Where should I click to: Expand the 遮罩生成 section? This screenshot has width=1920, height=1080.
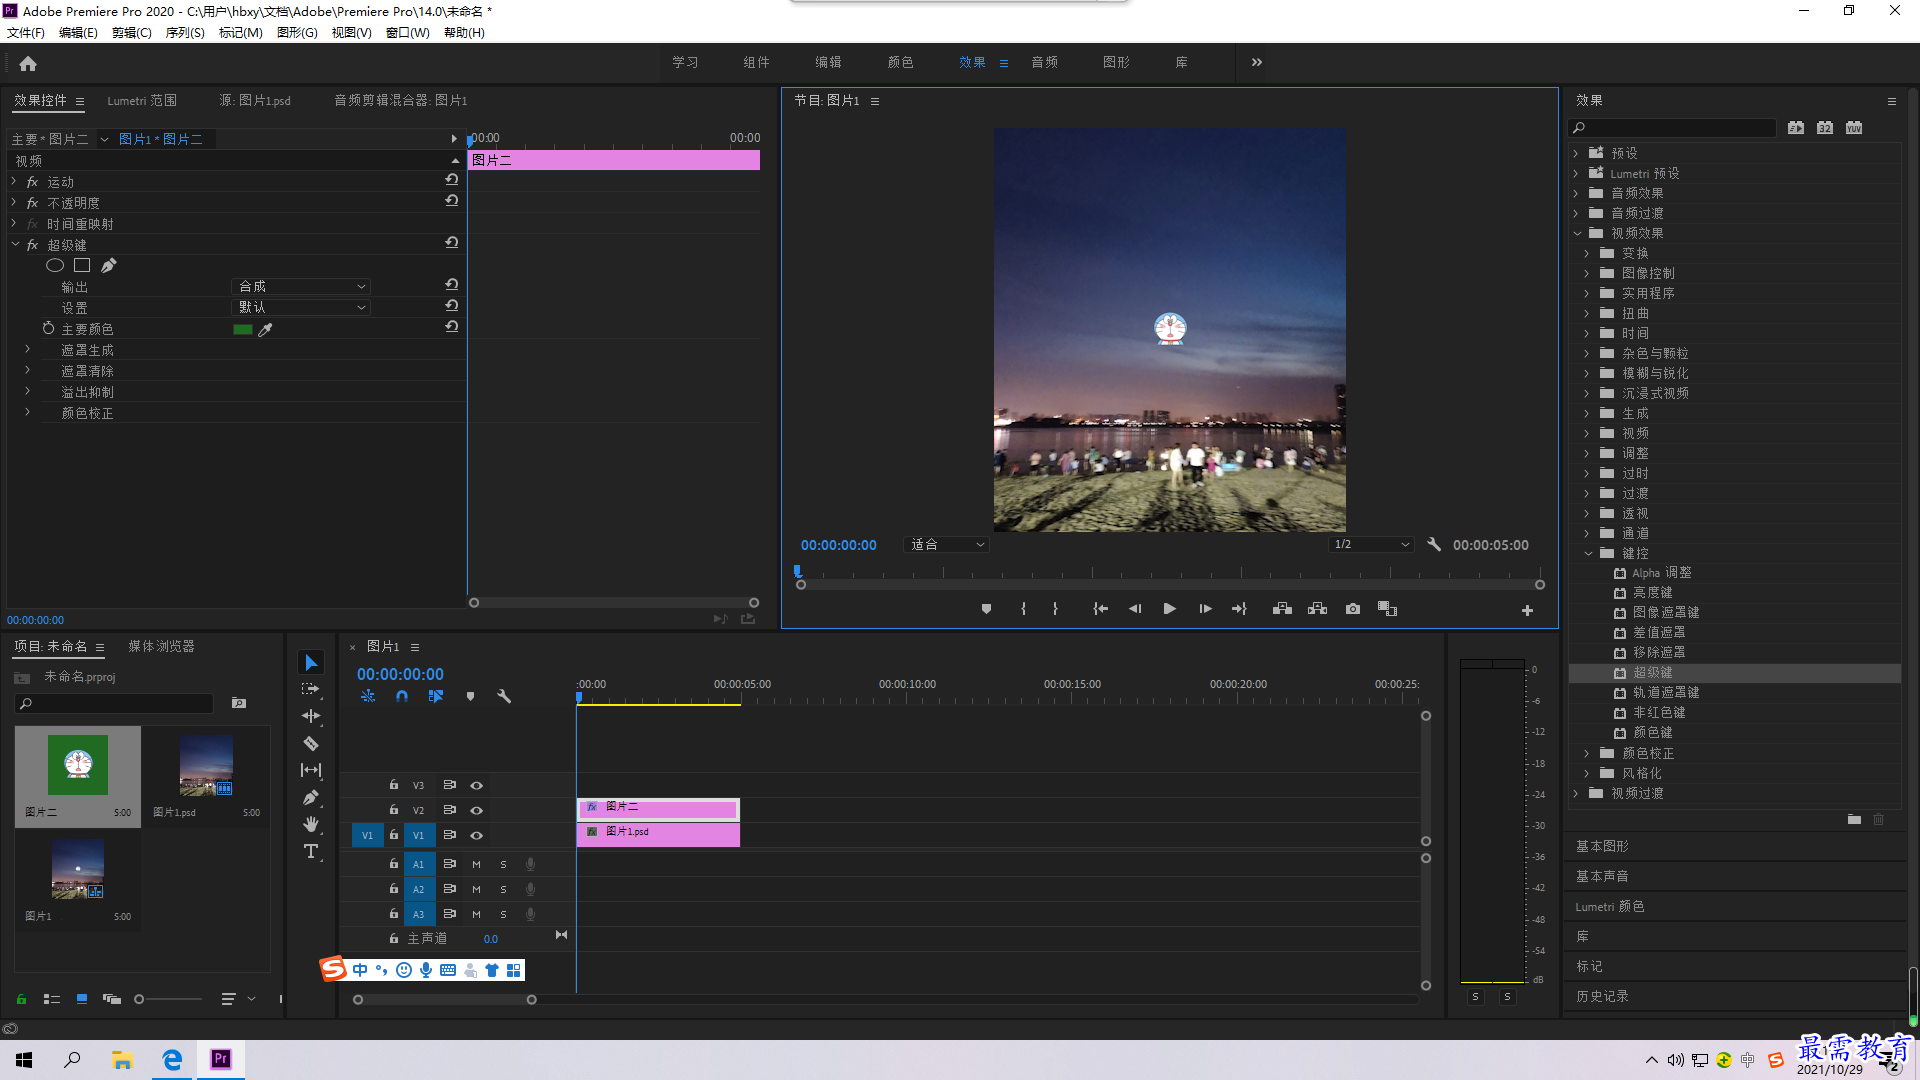(27, 349)
